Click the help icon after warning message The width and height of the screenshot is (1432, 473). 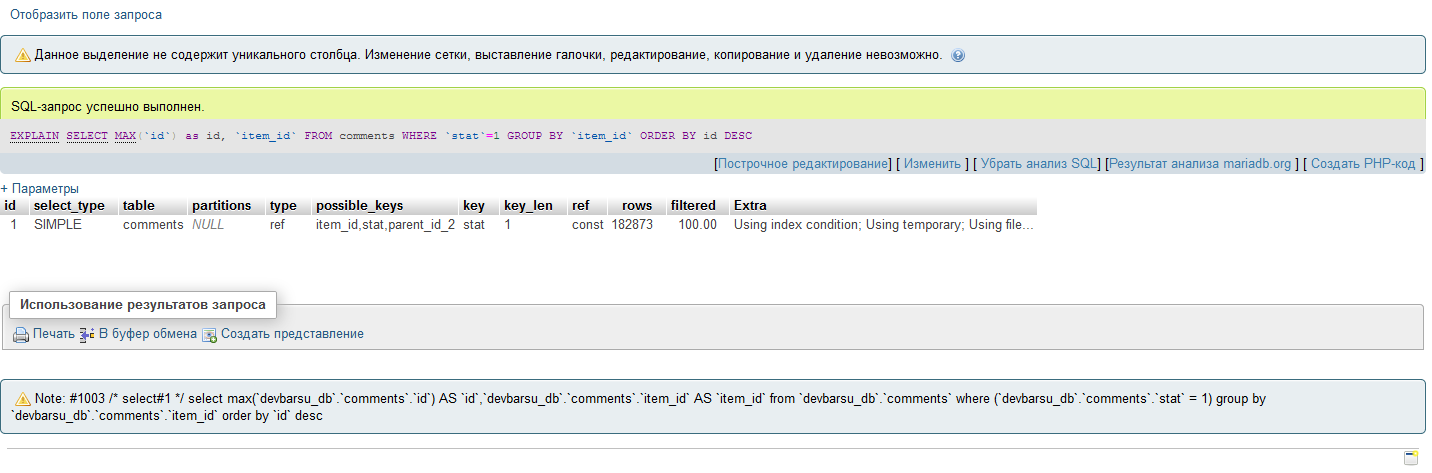point(958,56)
